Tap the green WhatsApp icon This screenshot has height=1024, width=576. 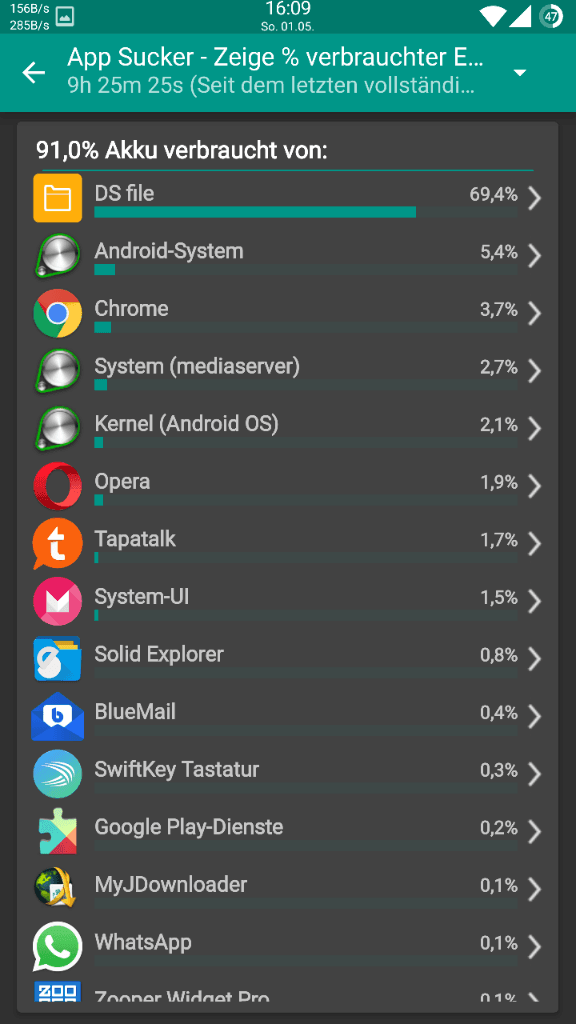pyautogui.click(x=57, y=946)
